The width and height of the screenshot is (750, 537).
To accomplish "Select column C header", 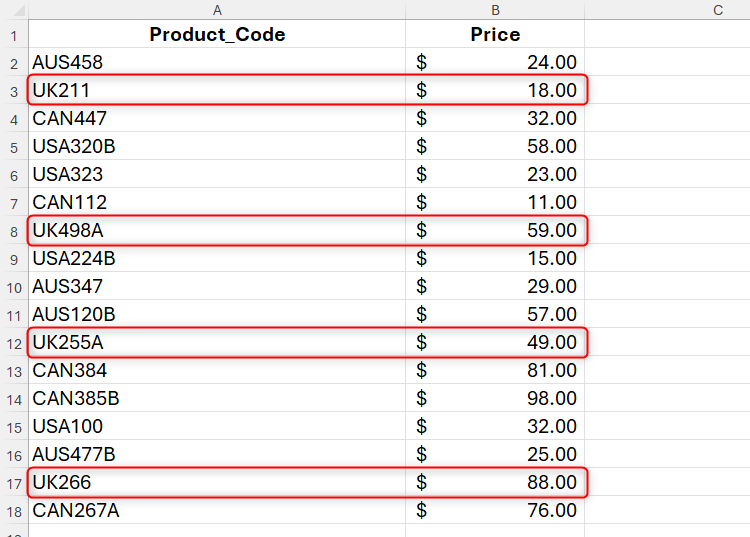I will click(718, 9).
